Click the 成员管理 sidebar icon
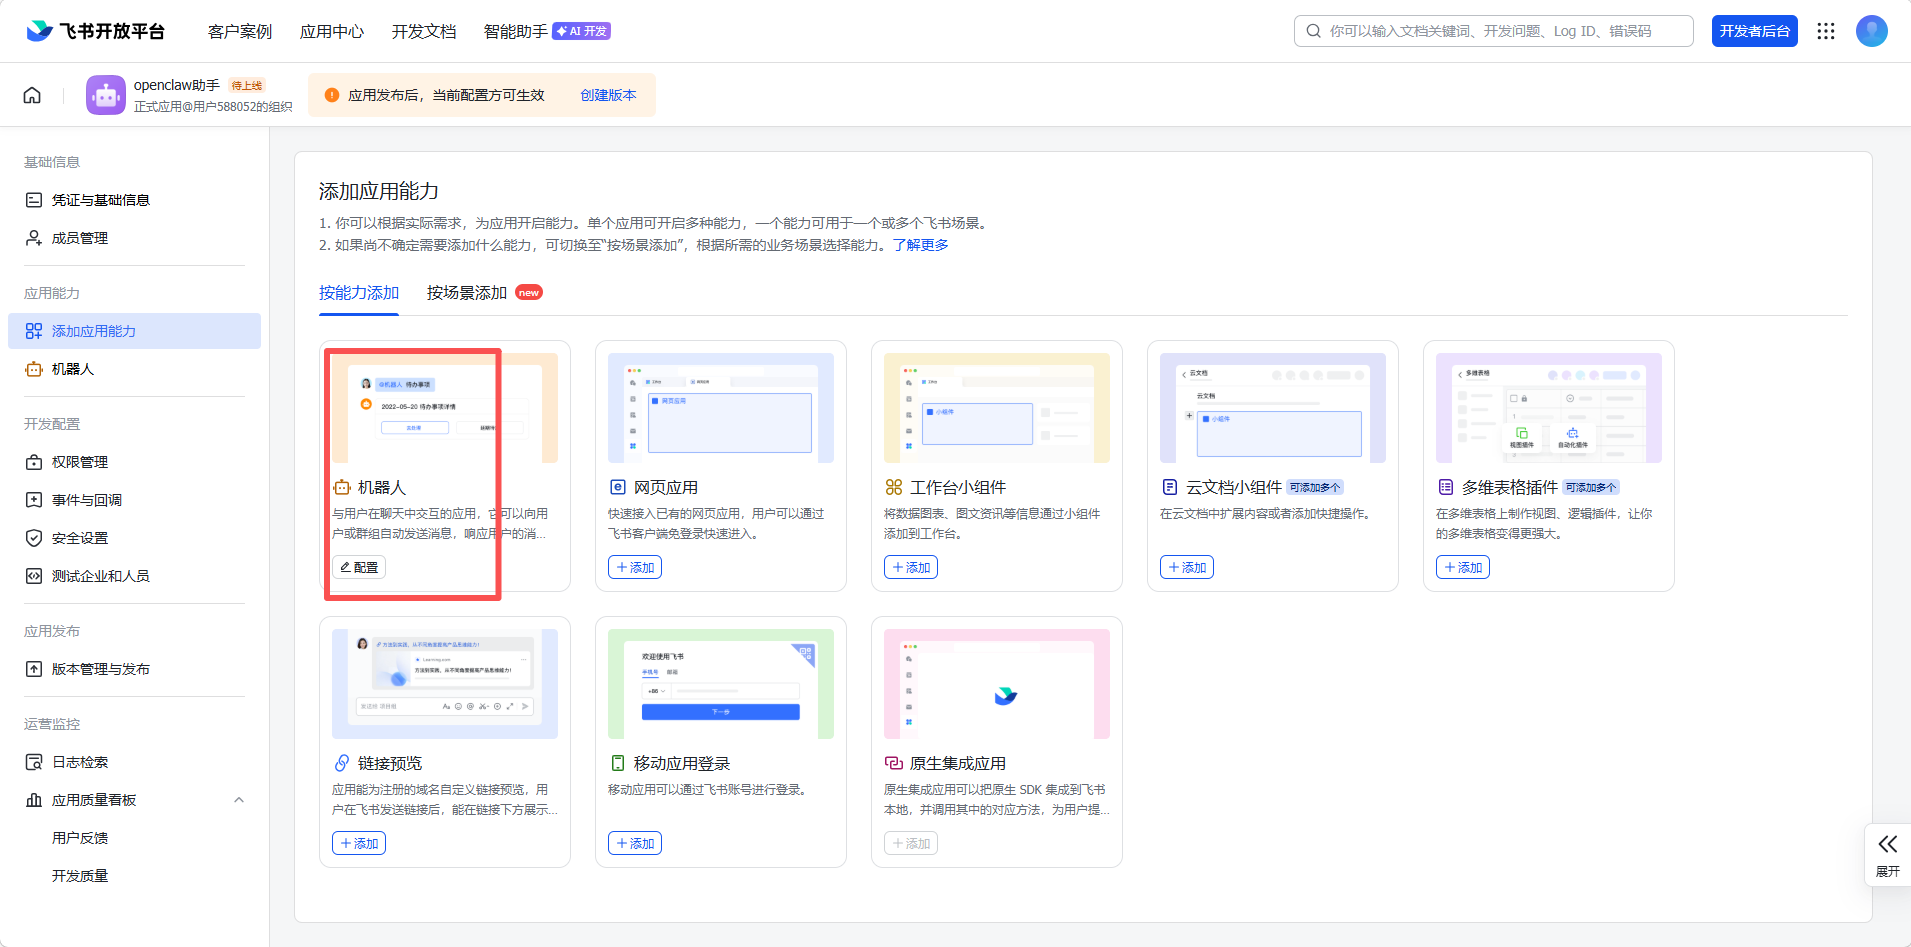The width and height of the screenshot is (1911, 947). [34, 238]
